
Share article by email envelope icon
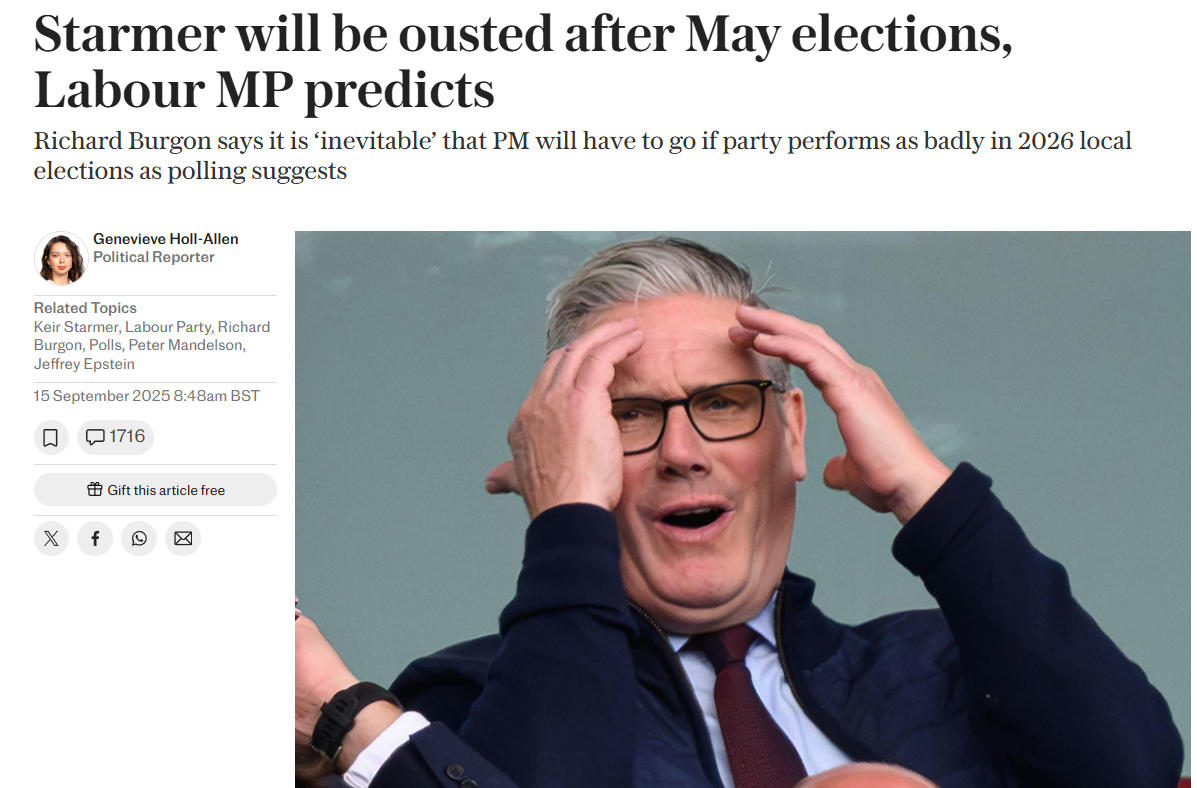point(183,539)
